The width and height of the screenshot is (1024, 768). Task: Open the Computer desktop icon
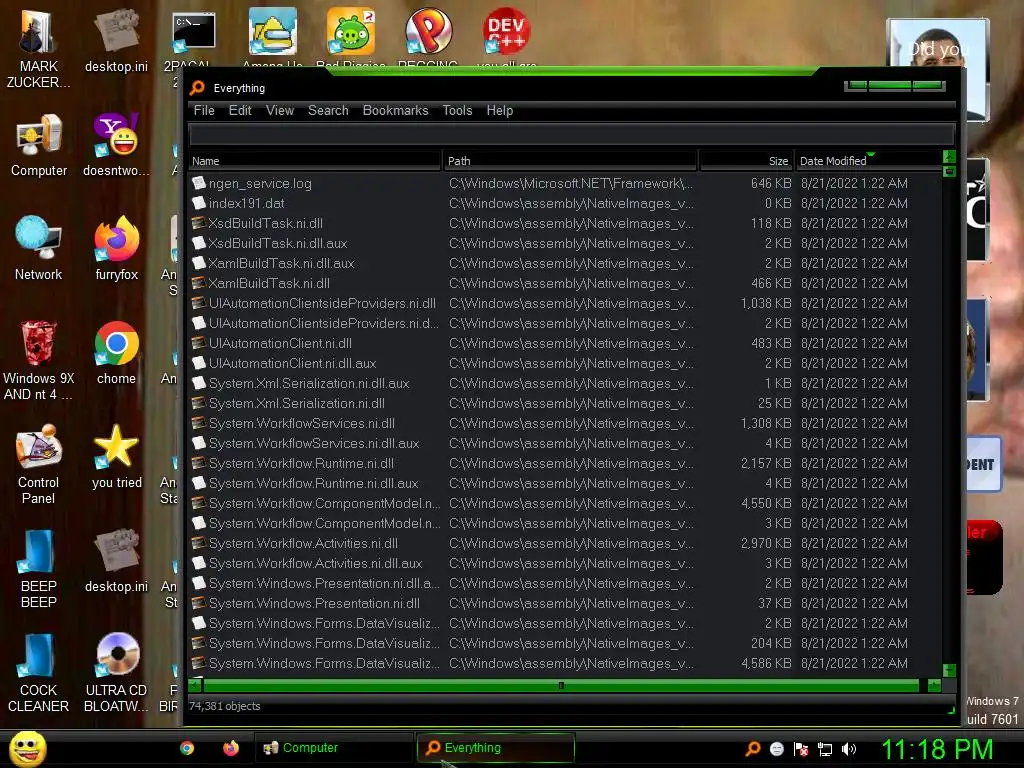tap(39, 146)
